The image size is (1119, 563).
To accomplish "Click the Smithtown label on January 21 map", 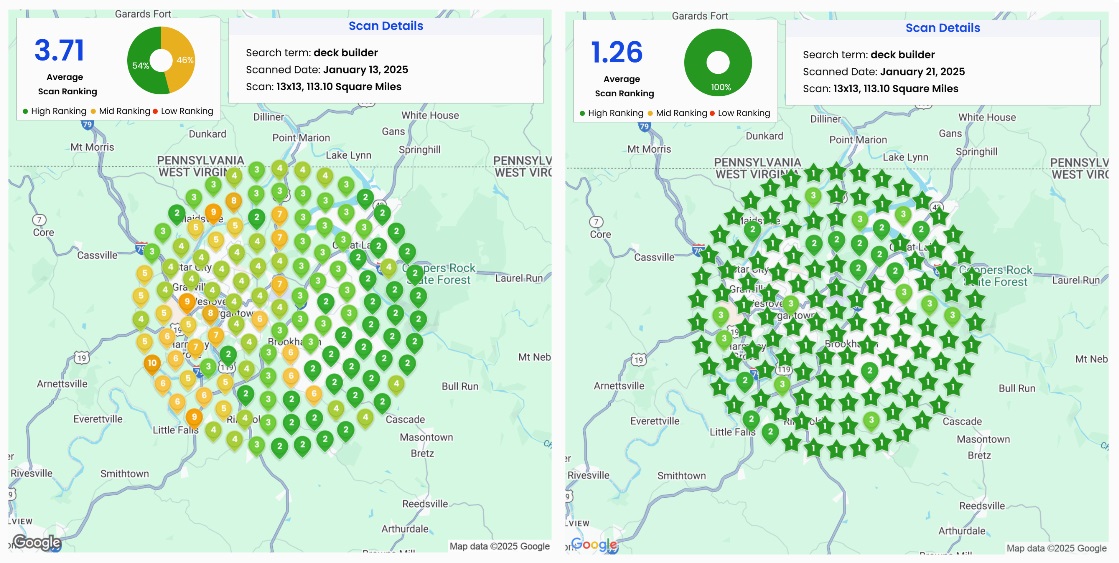I will click(x=682, y=475).
